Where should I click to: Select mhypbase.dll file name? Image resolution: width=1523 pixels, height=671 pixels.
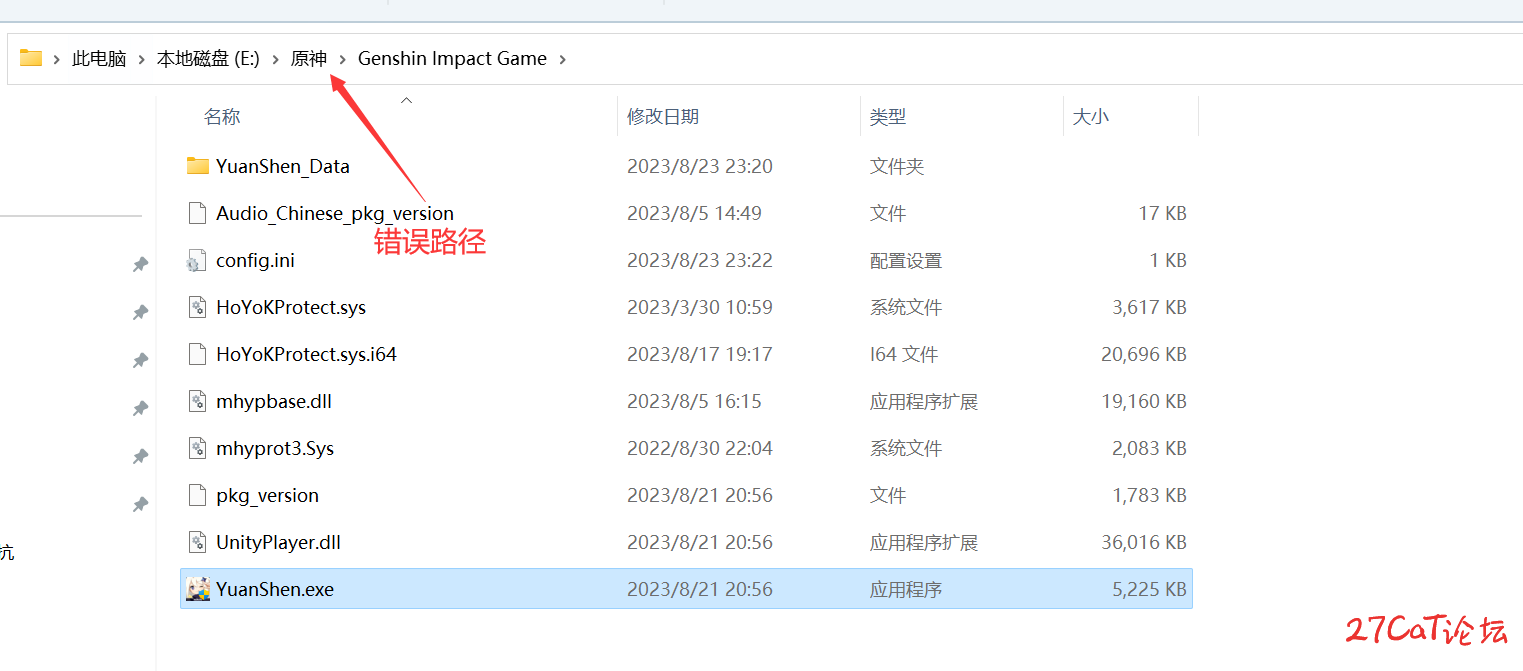coord(274,402)
